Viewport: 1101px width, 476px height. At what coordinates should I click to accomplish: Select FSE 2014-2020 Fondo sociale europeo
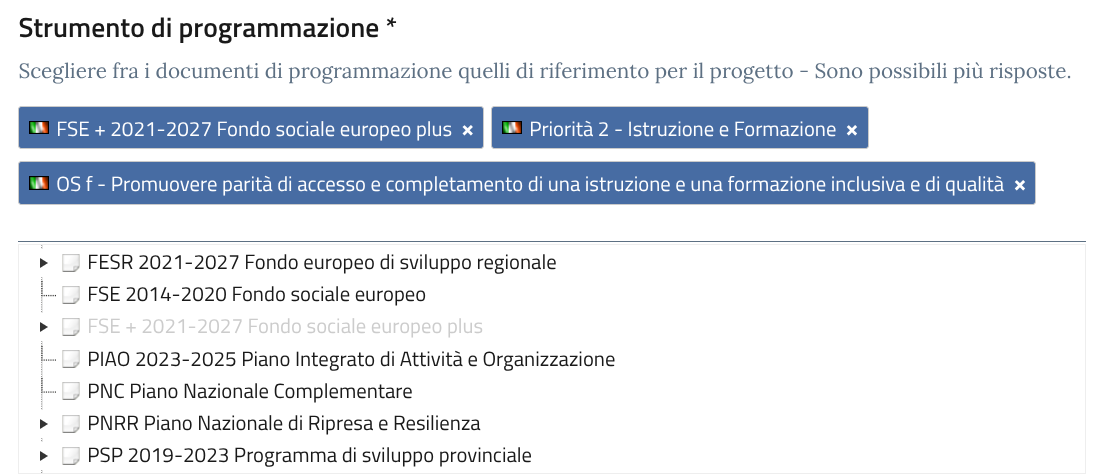click(x=257, y=295)
